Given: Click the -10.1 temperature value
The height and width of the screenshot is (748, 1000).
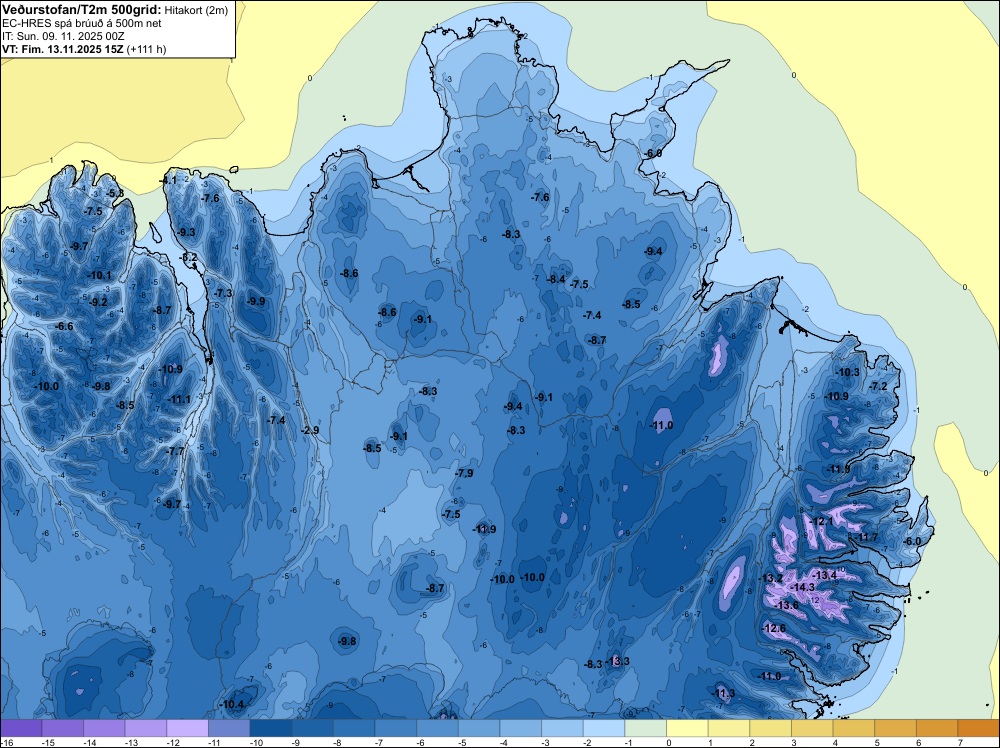Looking at the screenshot, I should tap(99, 275).
